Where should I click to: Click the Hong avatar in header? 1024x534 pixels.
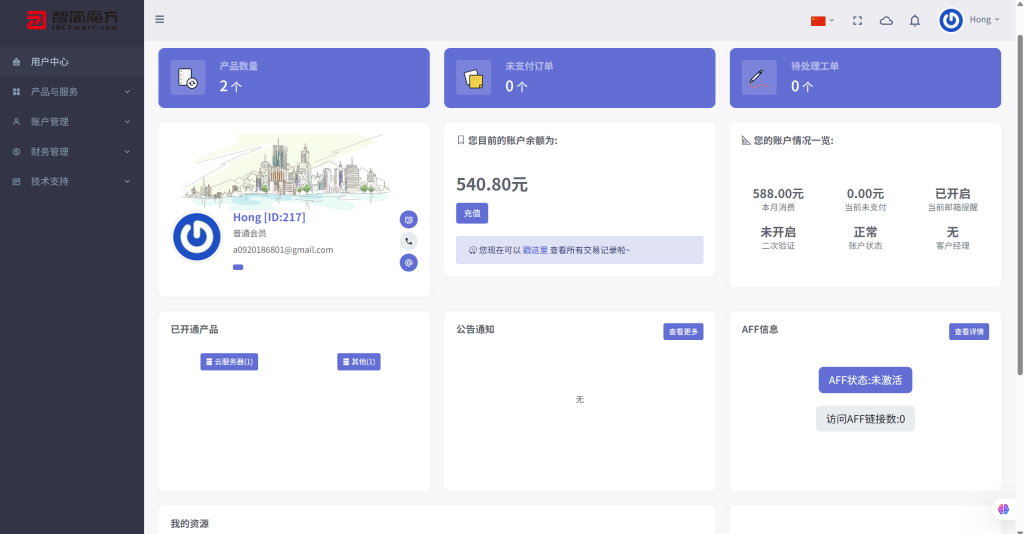951,20
